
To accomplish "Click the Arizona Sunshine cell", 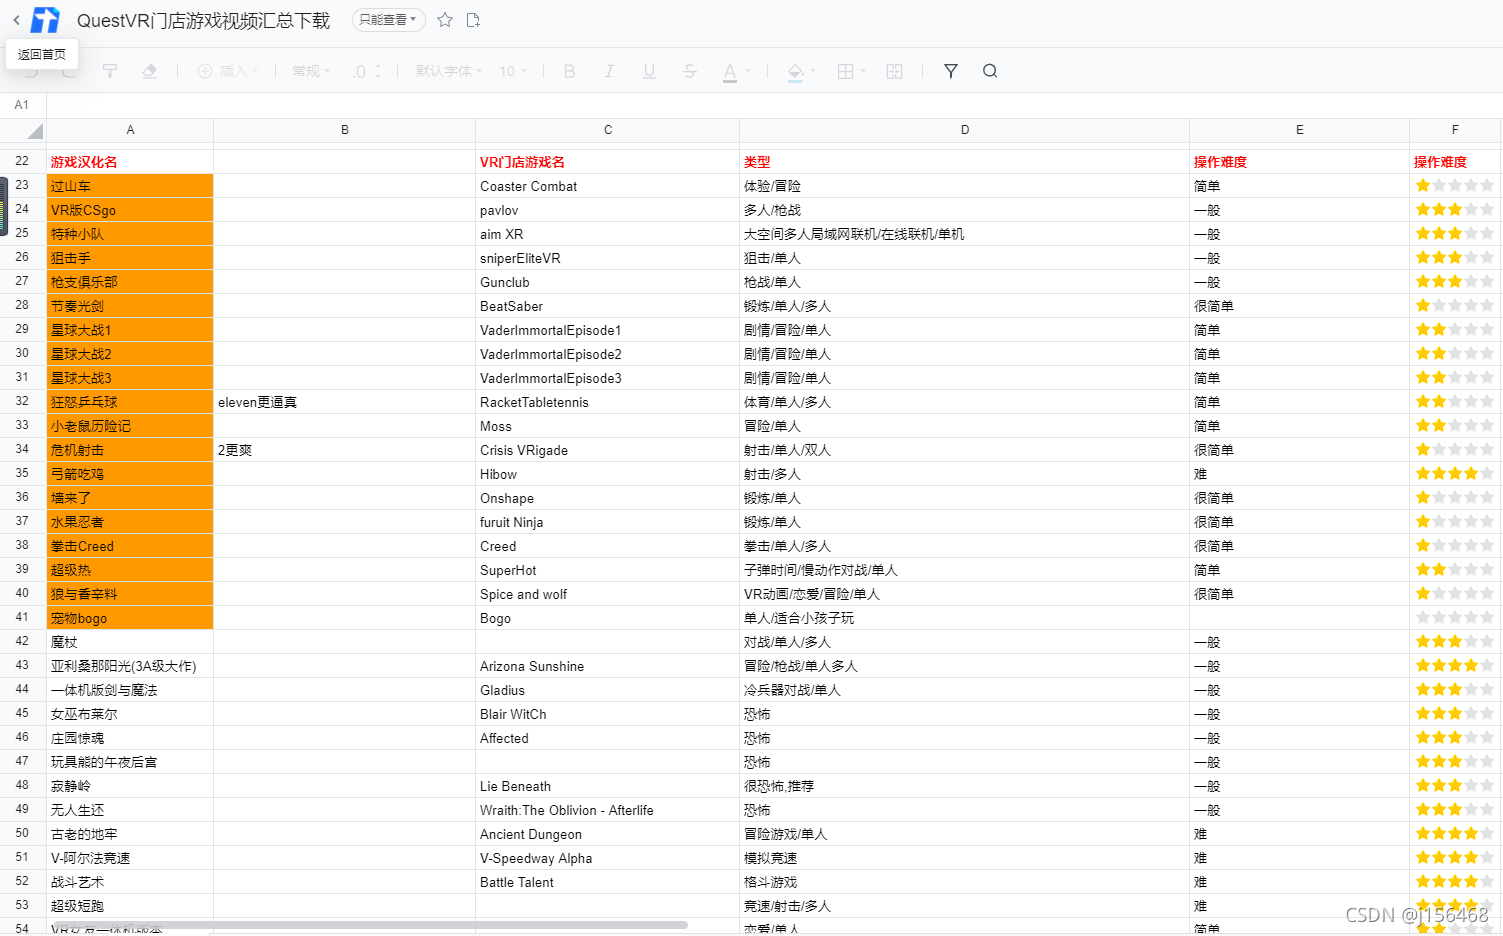I will [x=608, y=666].
